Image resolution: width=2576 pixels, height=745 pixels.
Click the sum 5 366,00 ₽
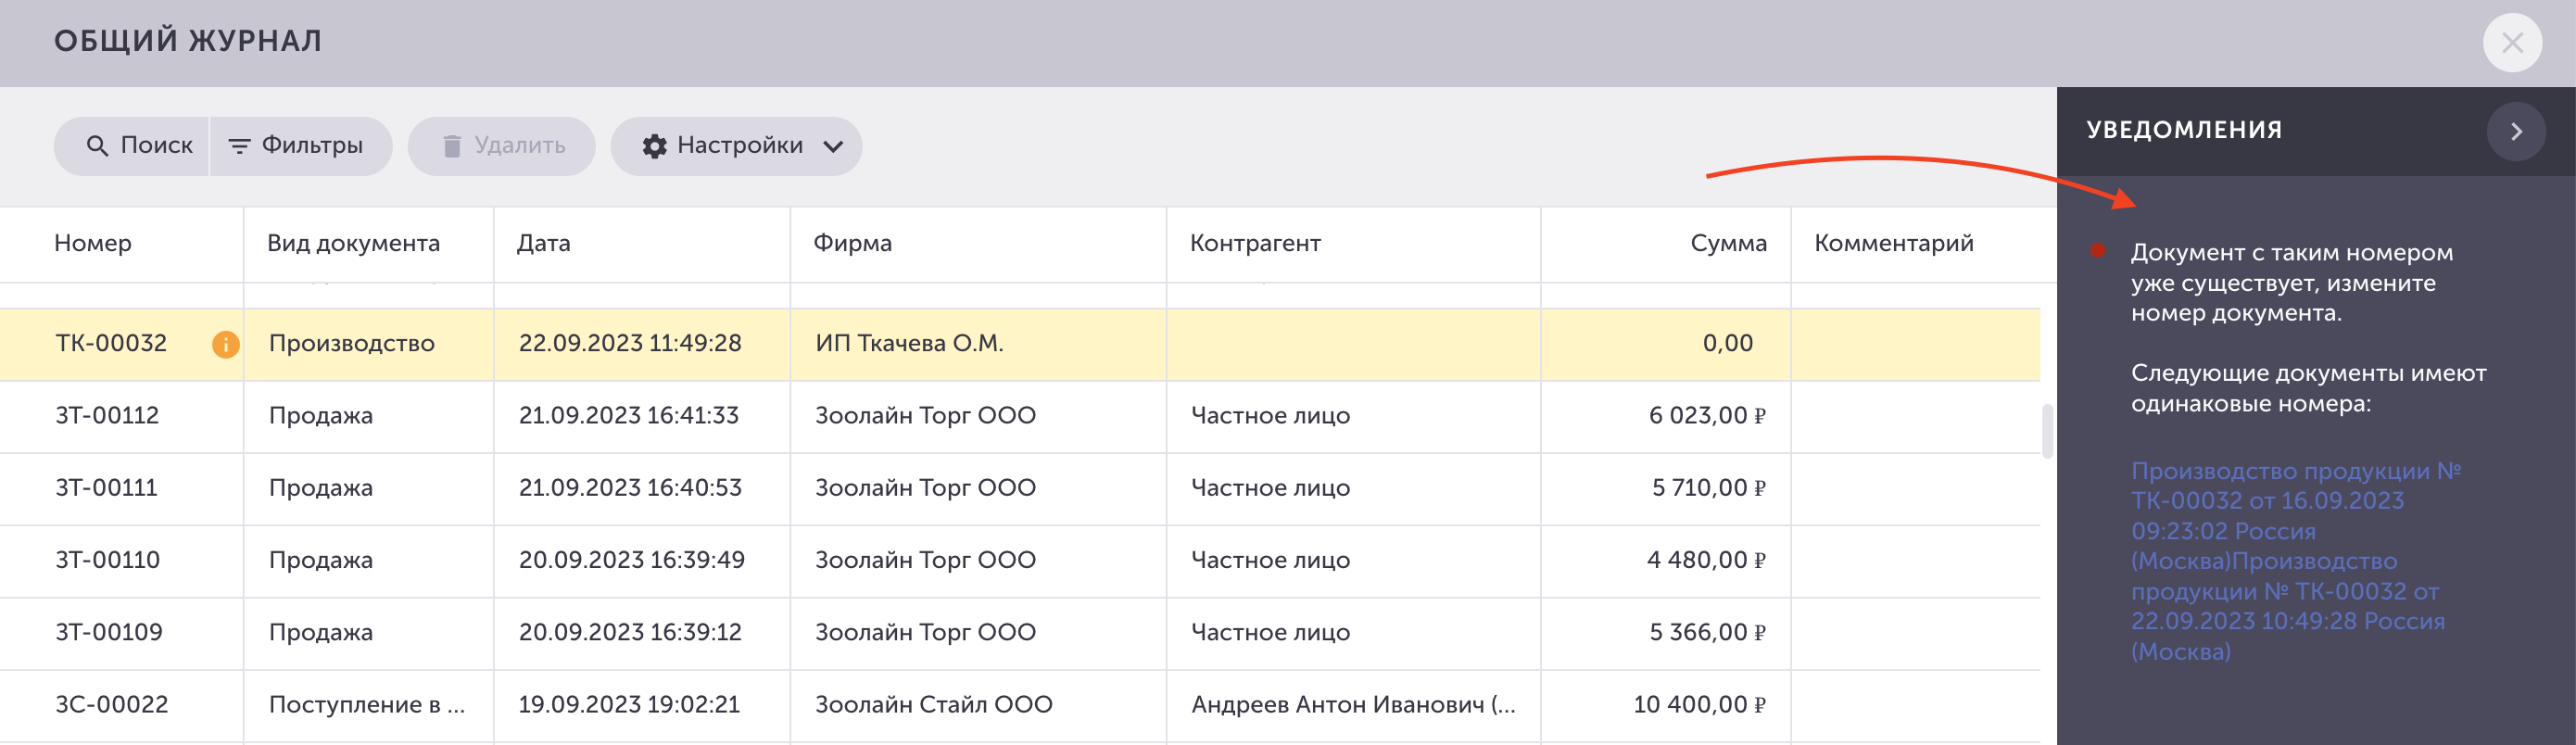pos(1708,632)
